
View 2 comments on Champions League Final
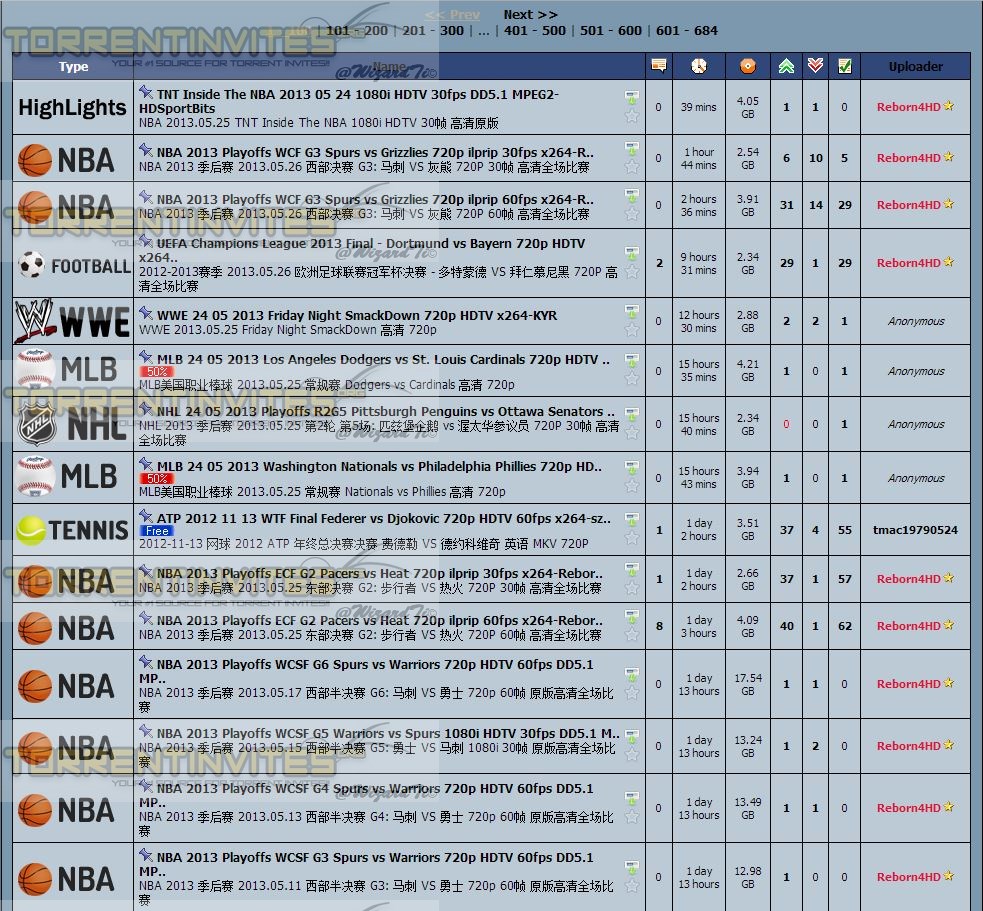pyautogui.click(x=659, y=263)
